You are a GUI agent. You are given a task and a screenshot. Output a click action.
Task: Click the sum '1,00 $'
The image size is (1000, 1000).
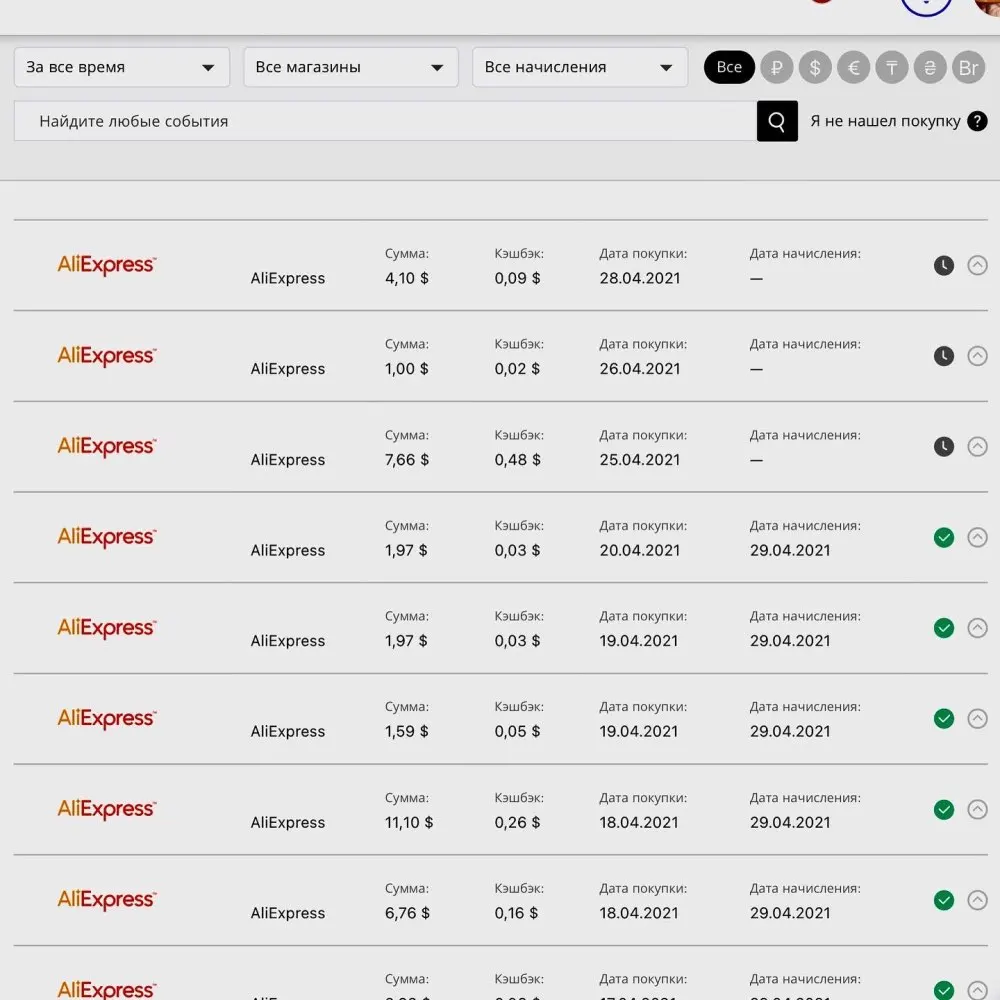(x=407, y=369)
